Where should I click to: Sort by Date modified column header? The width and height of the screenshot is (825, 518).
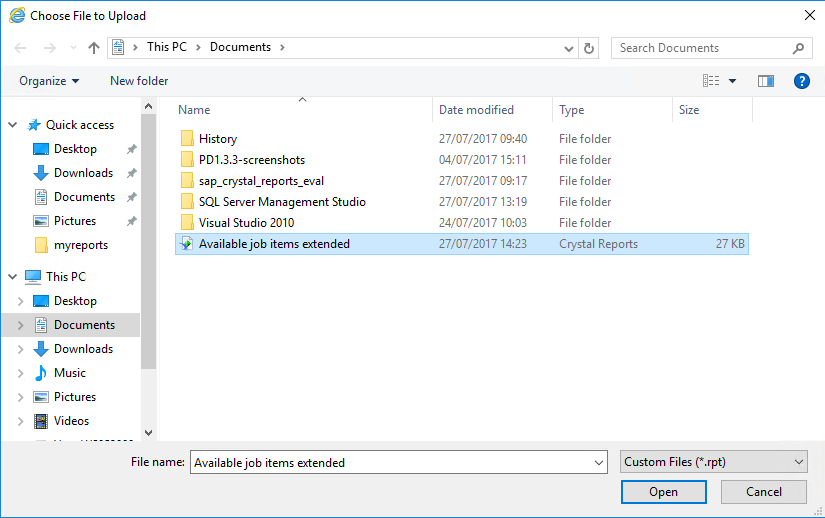pos(476,110)
